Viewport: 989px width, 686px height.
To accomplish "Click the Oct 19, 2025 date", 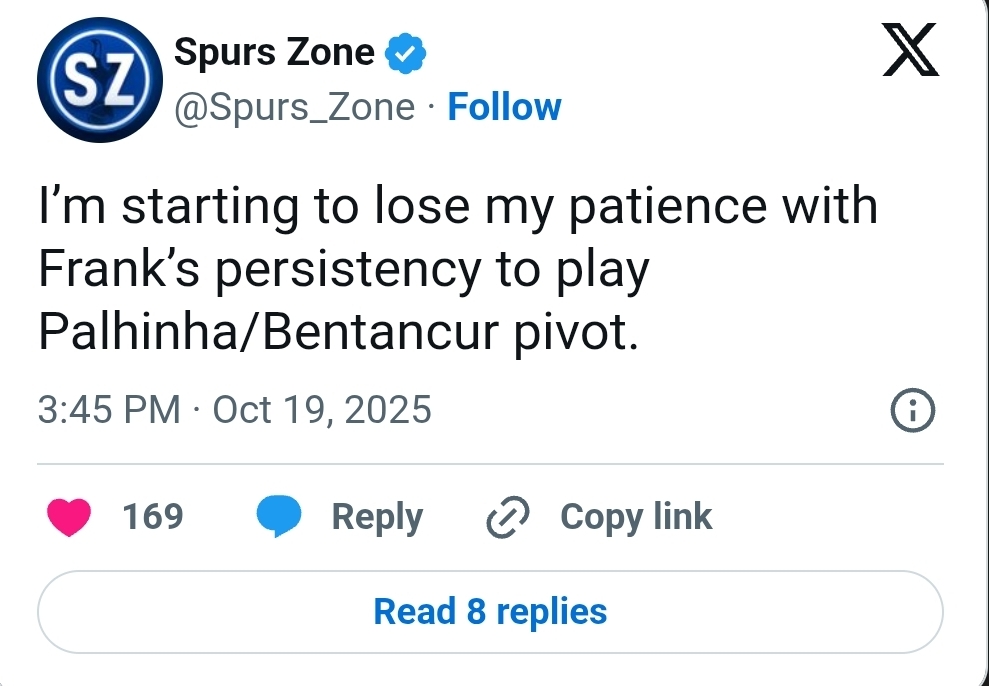I will [322, 410].
